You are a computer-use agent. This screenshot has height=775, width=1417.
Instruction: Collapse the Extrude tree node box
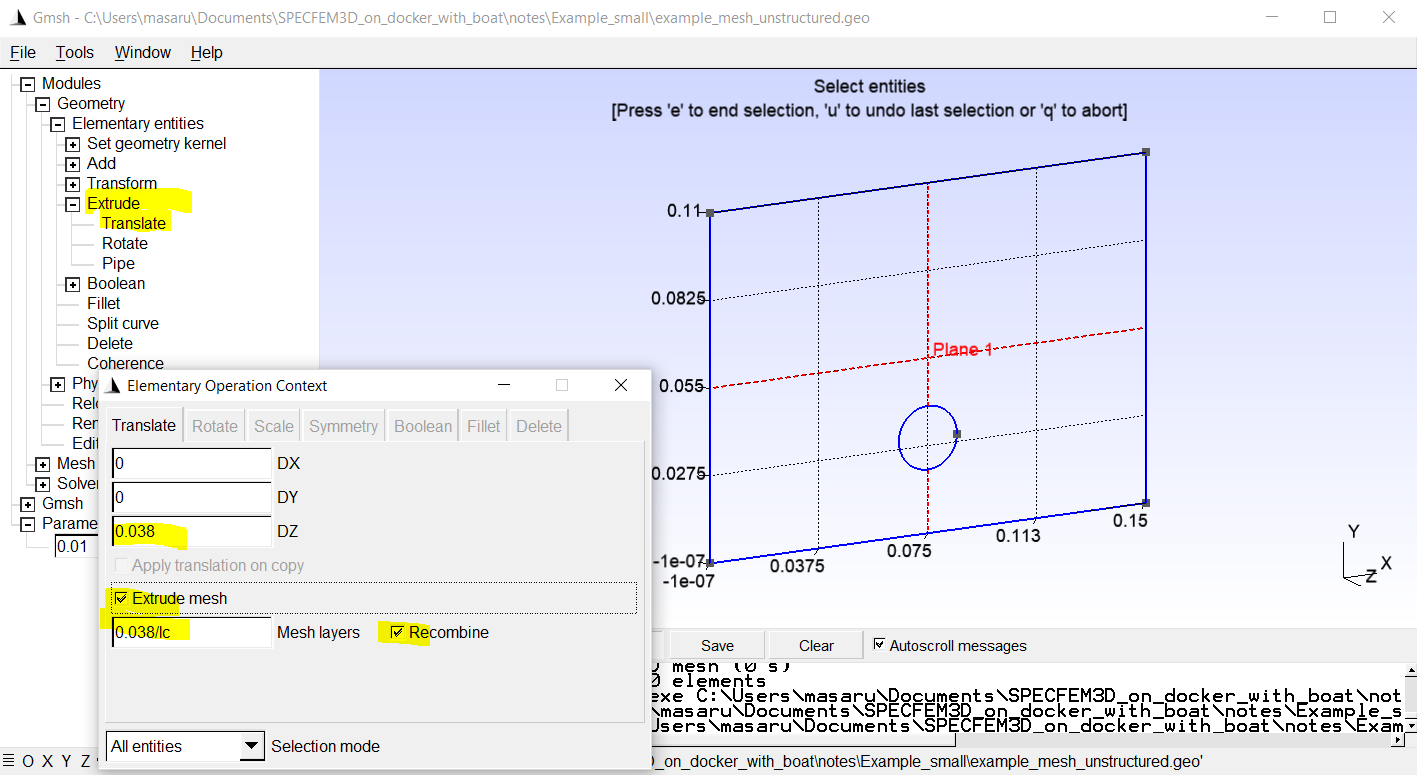click(x=73, y=204)
